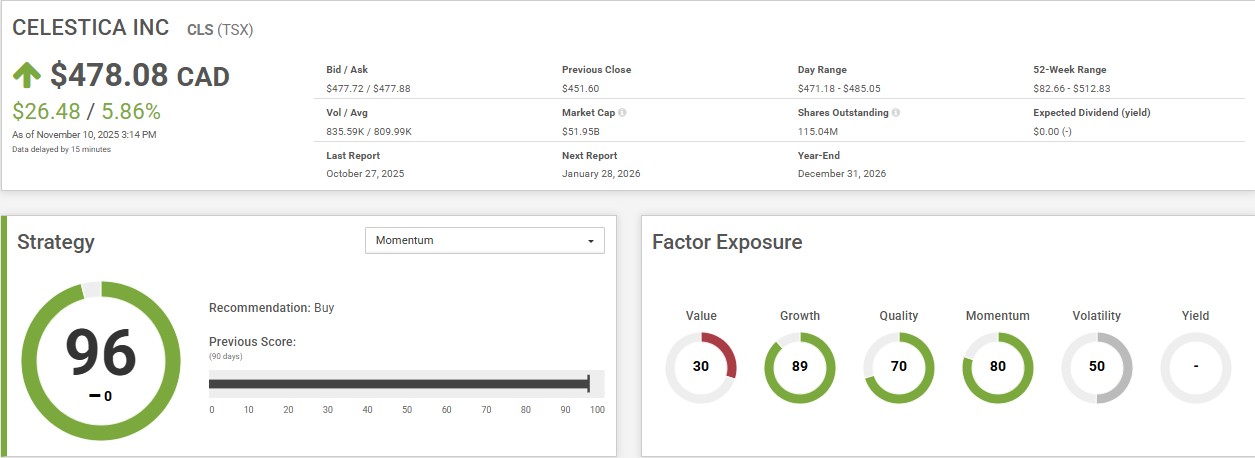Click the Momentum factor gauge showing 80
This screenshot has height=458, width=1255.
coord(997,367)
